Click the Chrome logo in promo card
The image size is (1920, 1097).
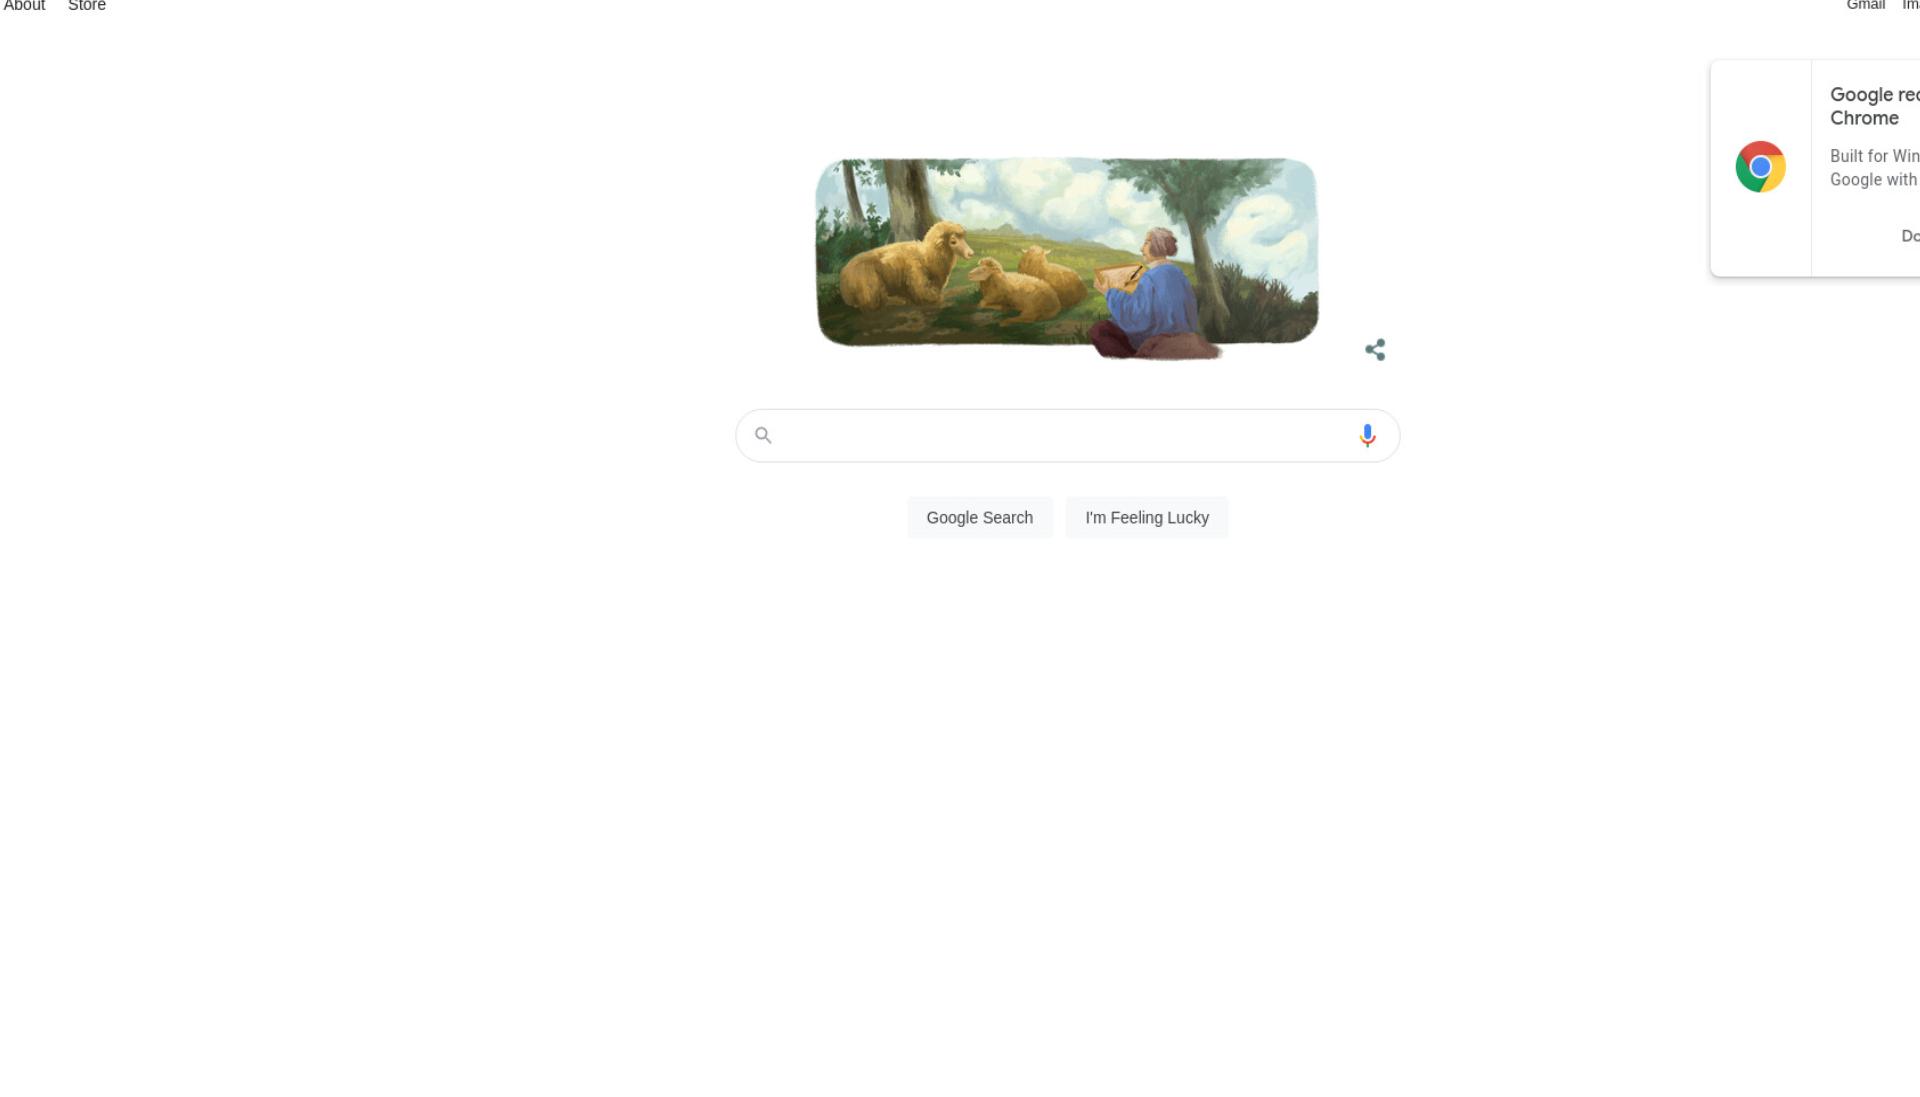(x=1761, y=167)
